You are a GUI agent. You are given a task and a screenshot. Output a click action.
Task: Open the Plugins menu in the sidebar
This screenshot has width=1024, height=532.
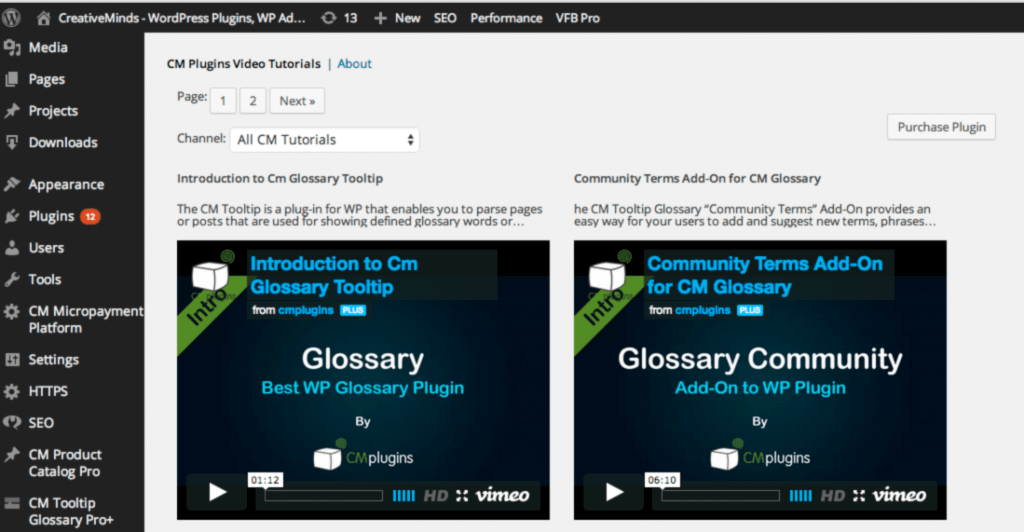pos(52,216)
